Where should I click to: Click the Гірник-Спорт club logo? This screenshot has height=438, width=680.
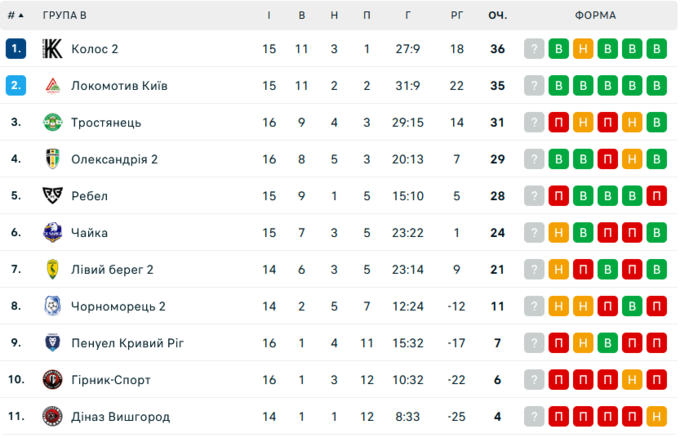pyautogui.click(x=53, y=380)
